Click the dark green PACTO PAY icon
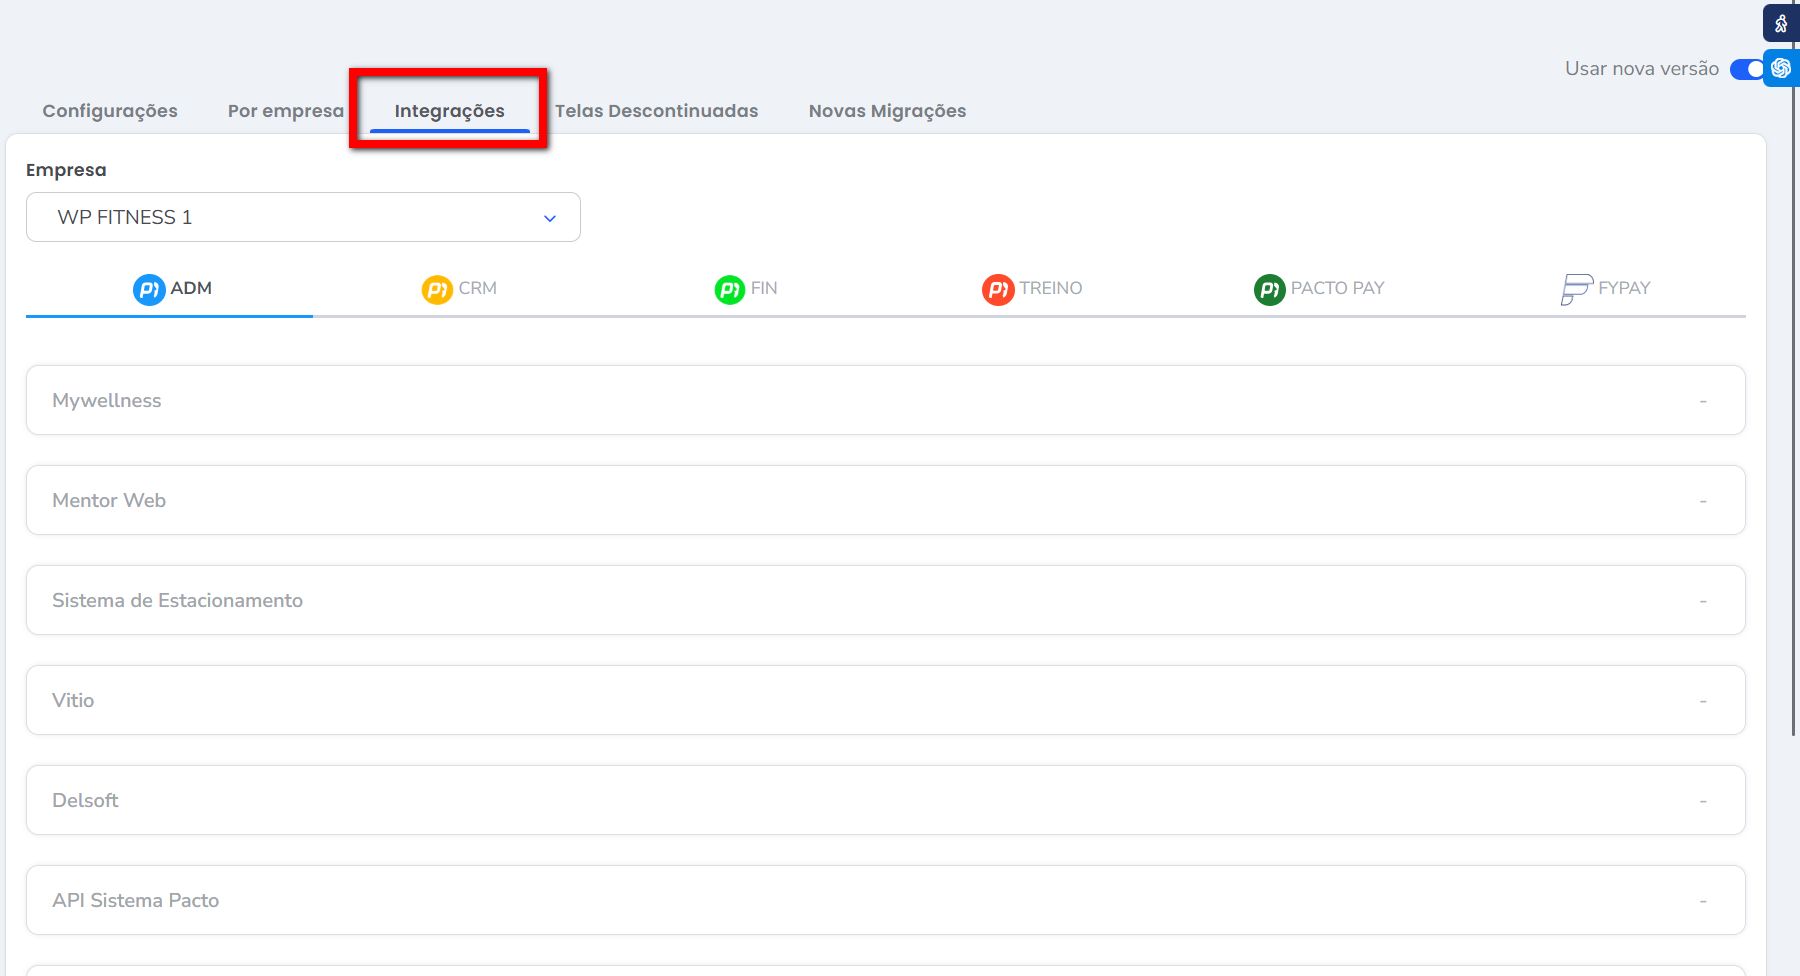 (1269, 290)
